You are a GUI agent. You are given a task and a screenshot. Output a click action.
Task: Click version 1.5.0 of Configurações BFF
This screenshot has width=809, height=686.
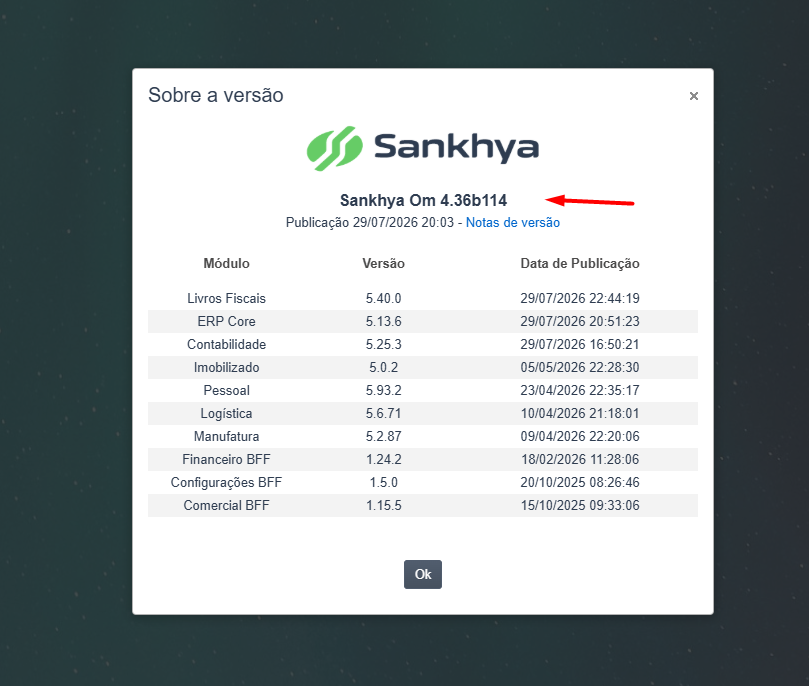pos(383,482)
